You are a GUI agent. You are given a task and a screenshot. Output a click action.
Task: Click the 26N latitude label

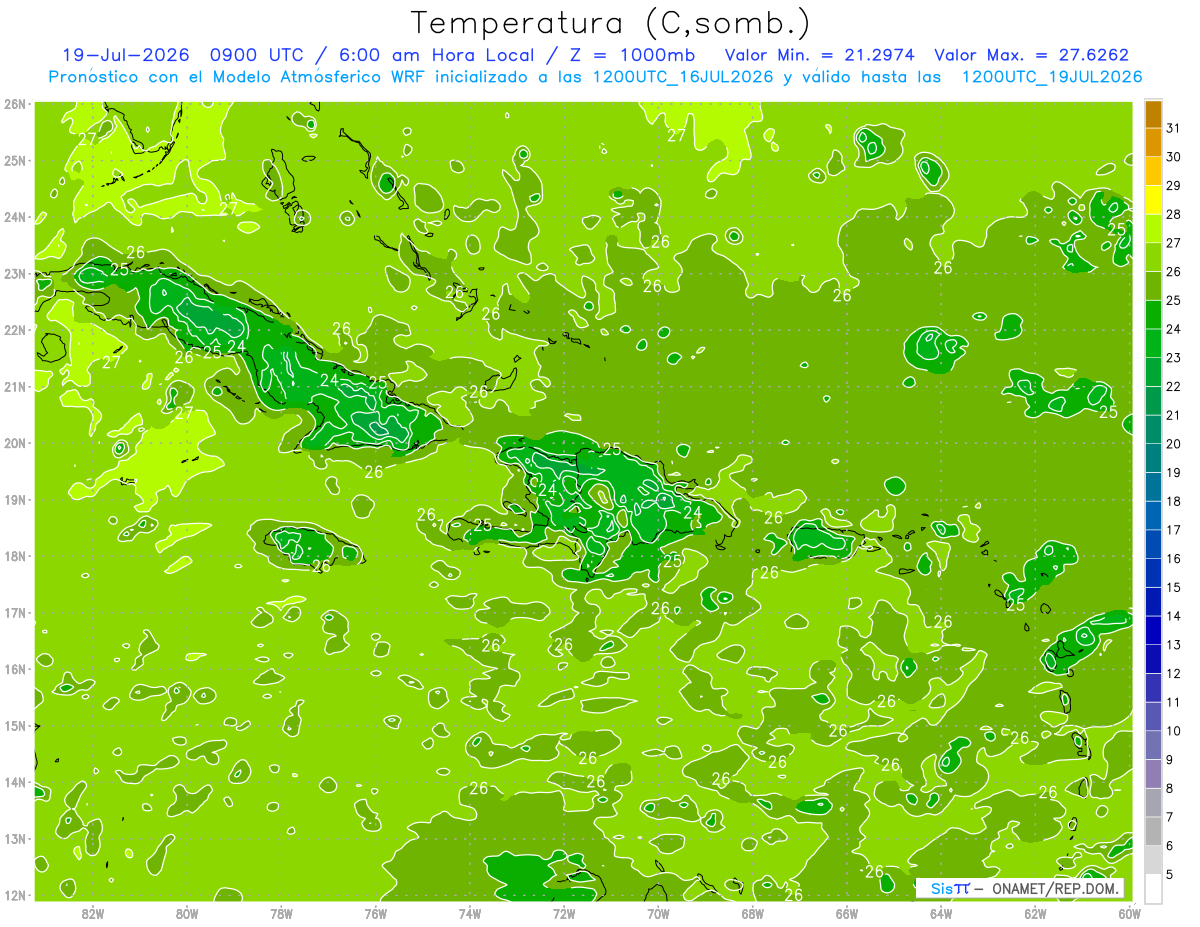tap(15, 103)
